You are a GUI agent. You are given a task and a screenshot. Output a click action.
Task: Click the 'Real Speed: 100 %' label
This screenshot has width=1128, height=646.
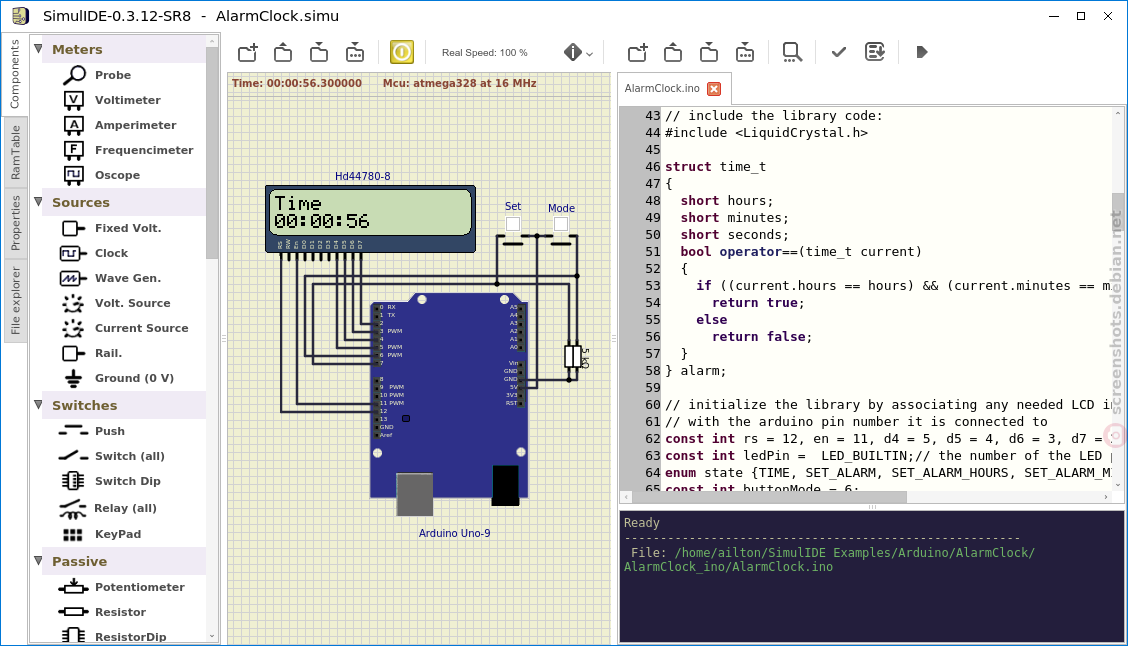click(x=484, y=53)
